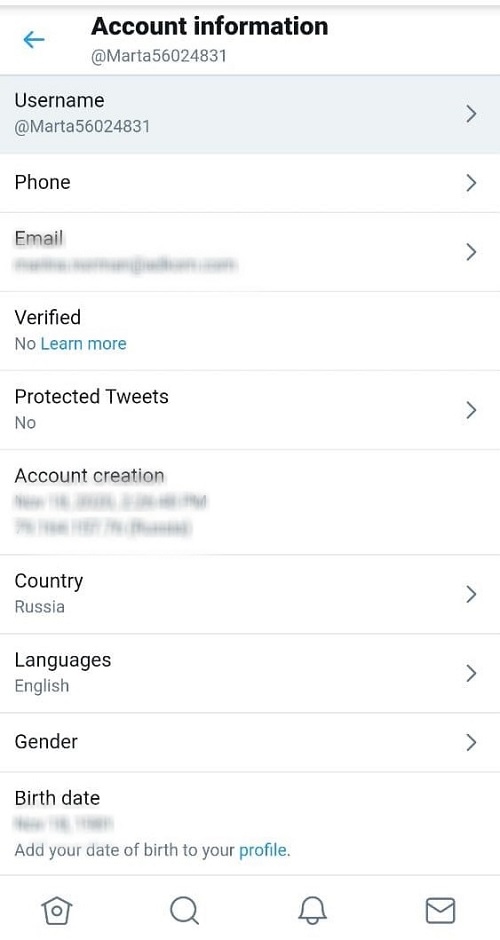Go back using the left arrow icon
This screenshot has height=940, width=500.
pyautogui.click(x=34, y=40)
